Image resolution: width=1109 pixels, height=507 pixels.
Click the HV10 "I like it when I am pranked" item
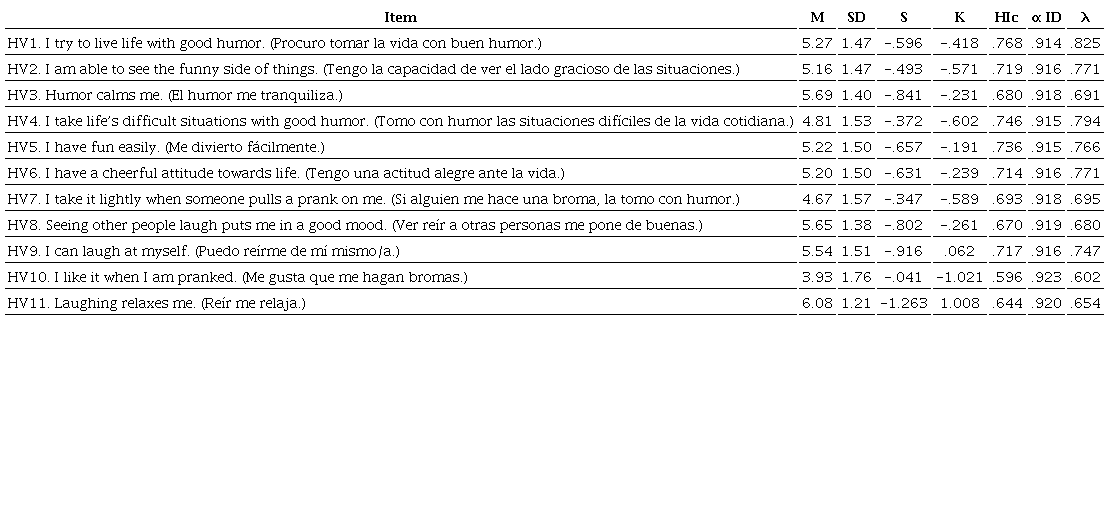tap(237, 277)
